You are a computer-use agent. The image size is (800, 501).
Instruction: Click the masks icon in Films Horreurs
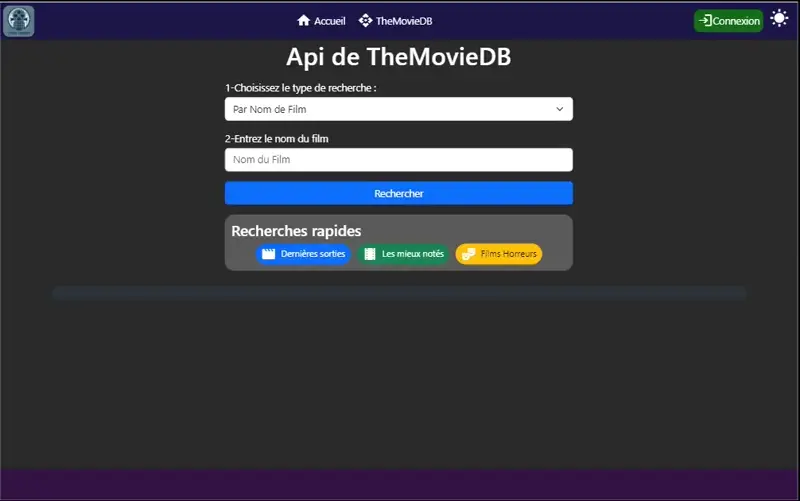[468, 254]
